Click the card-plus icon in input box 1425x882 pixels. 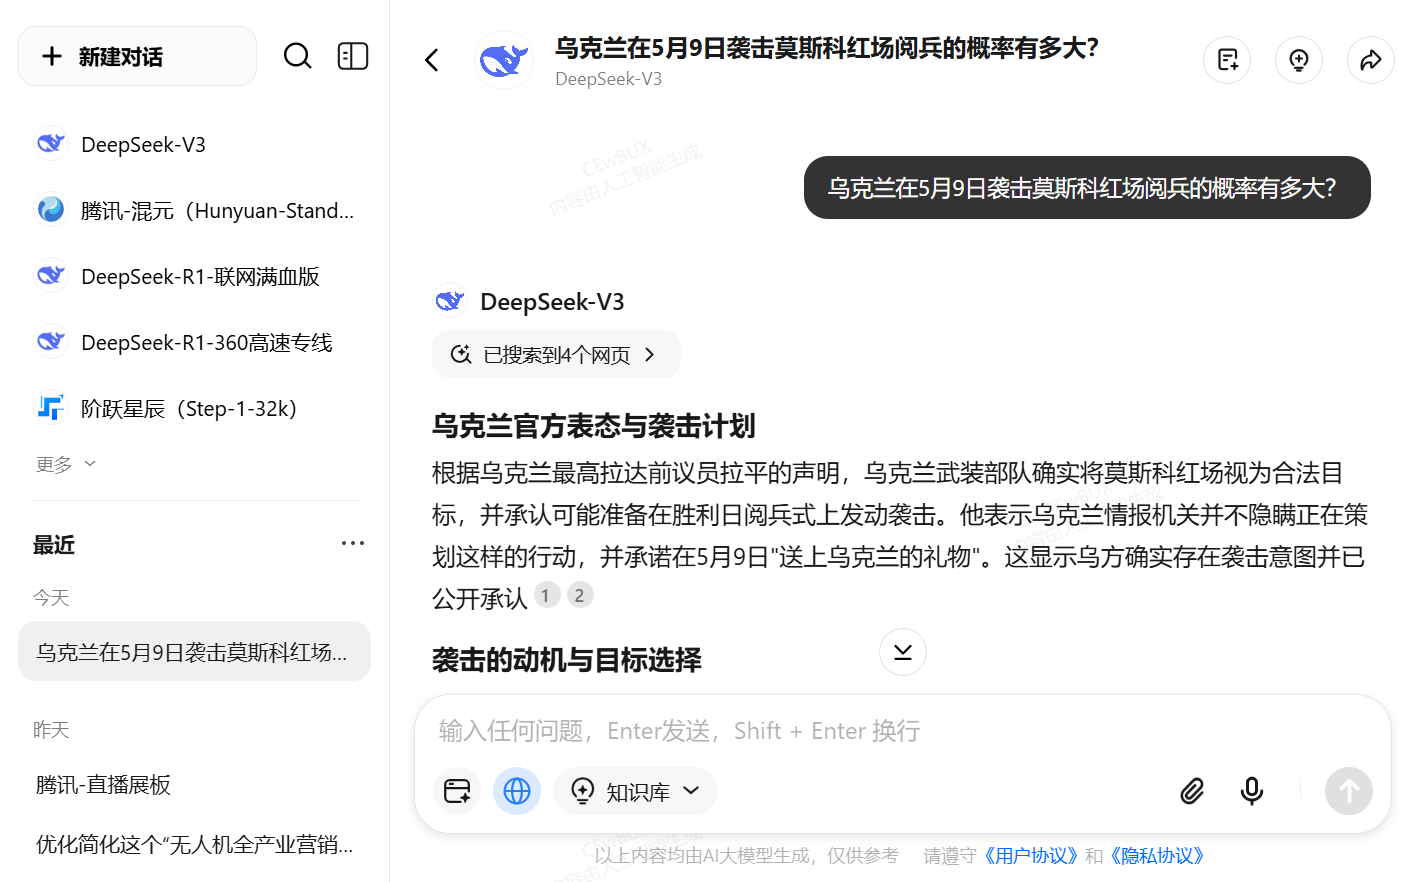(457, 791)
